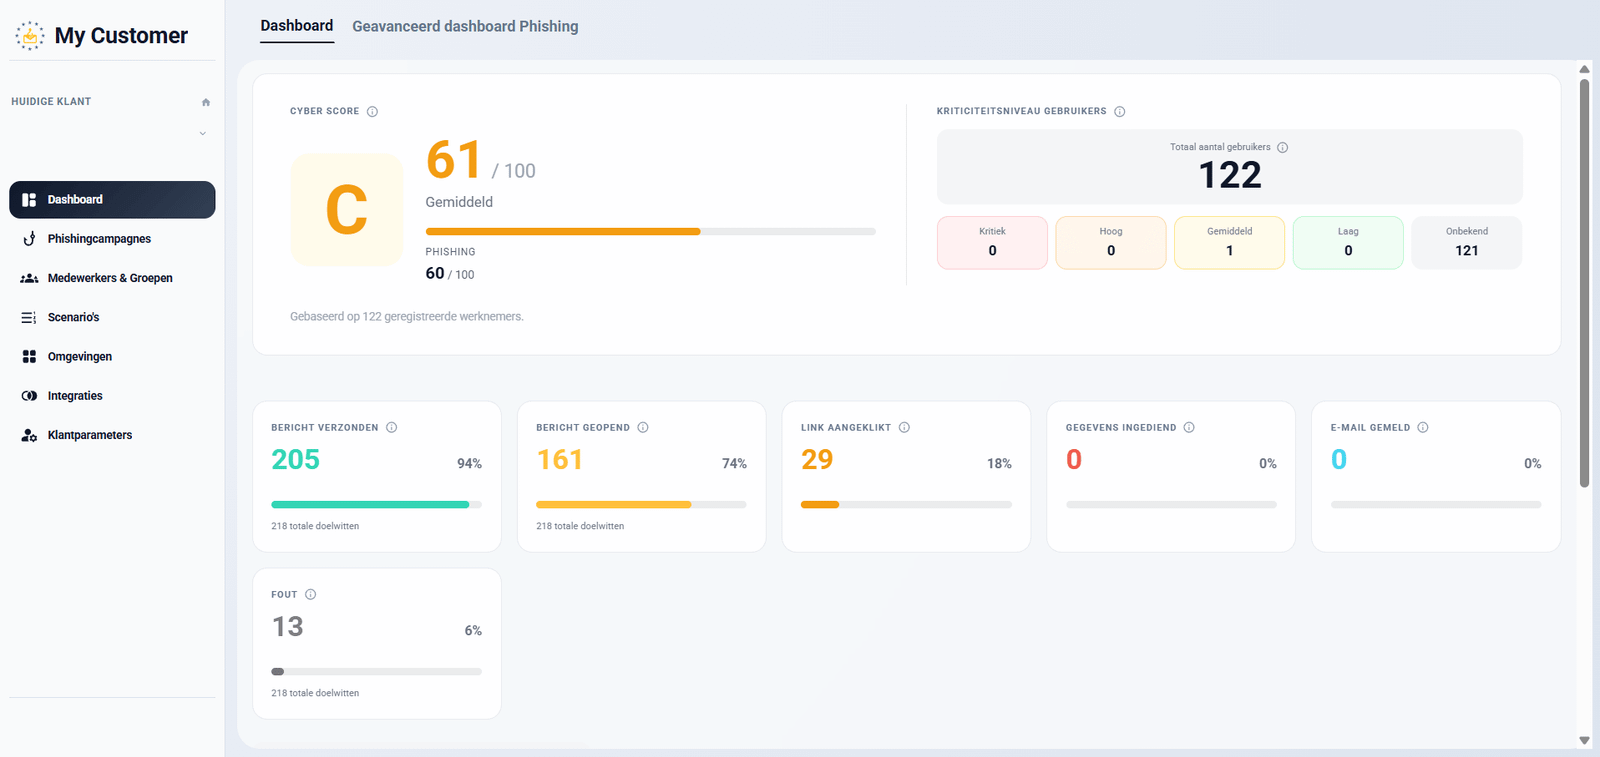Click the 205 sent messages value

click(296, 460)
